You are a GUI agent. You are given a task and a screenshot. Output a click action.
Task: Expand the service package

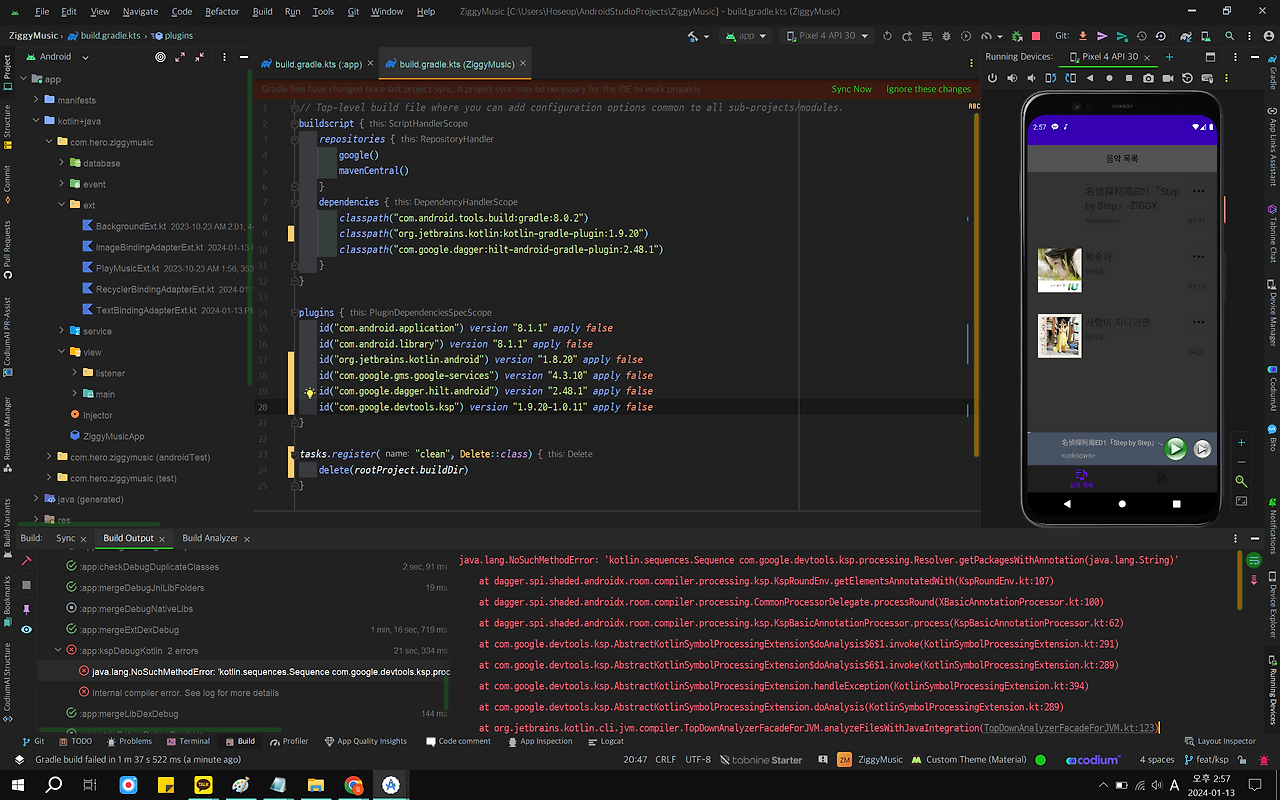pyautogui.click(x=61, y=331)
